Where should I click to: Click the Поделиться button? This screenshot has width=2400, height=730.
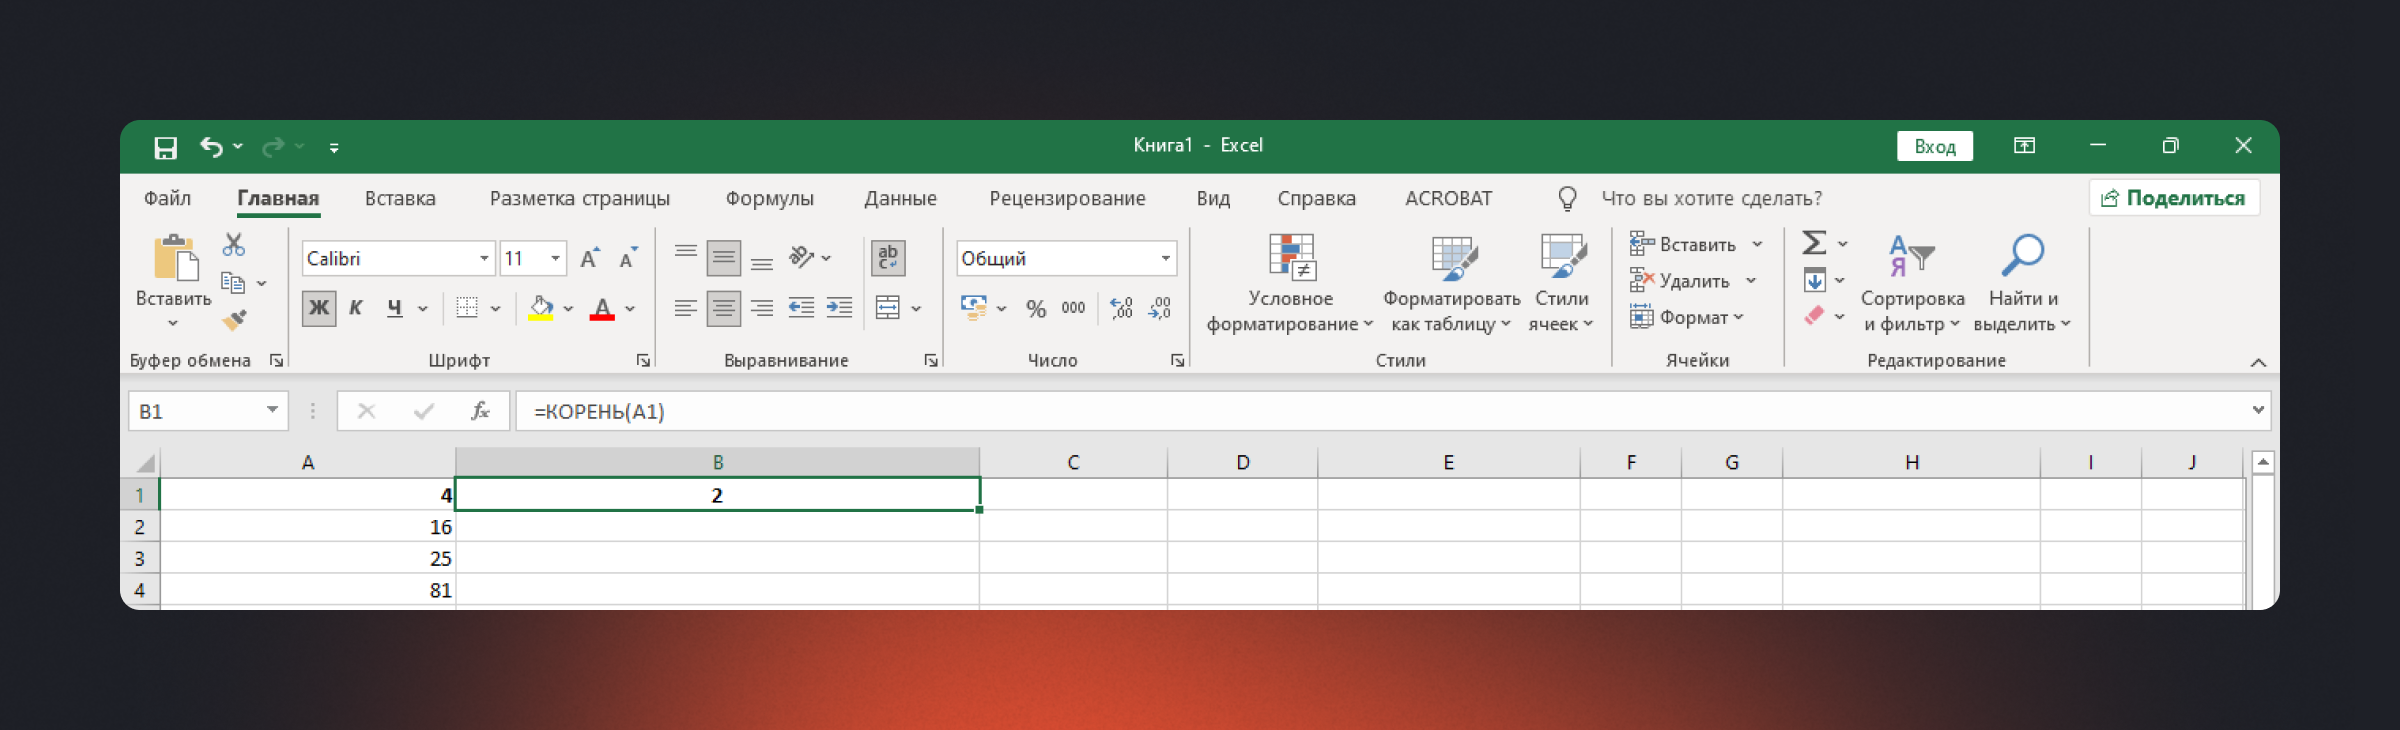(x=2174, y=198)
